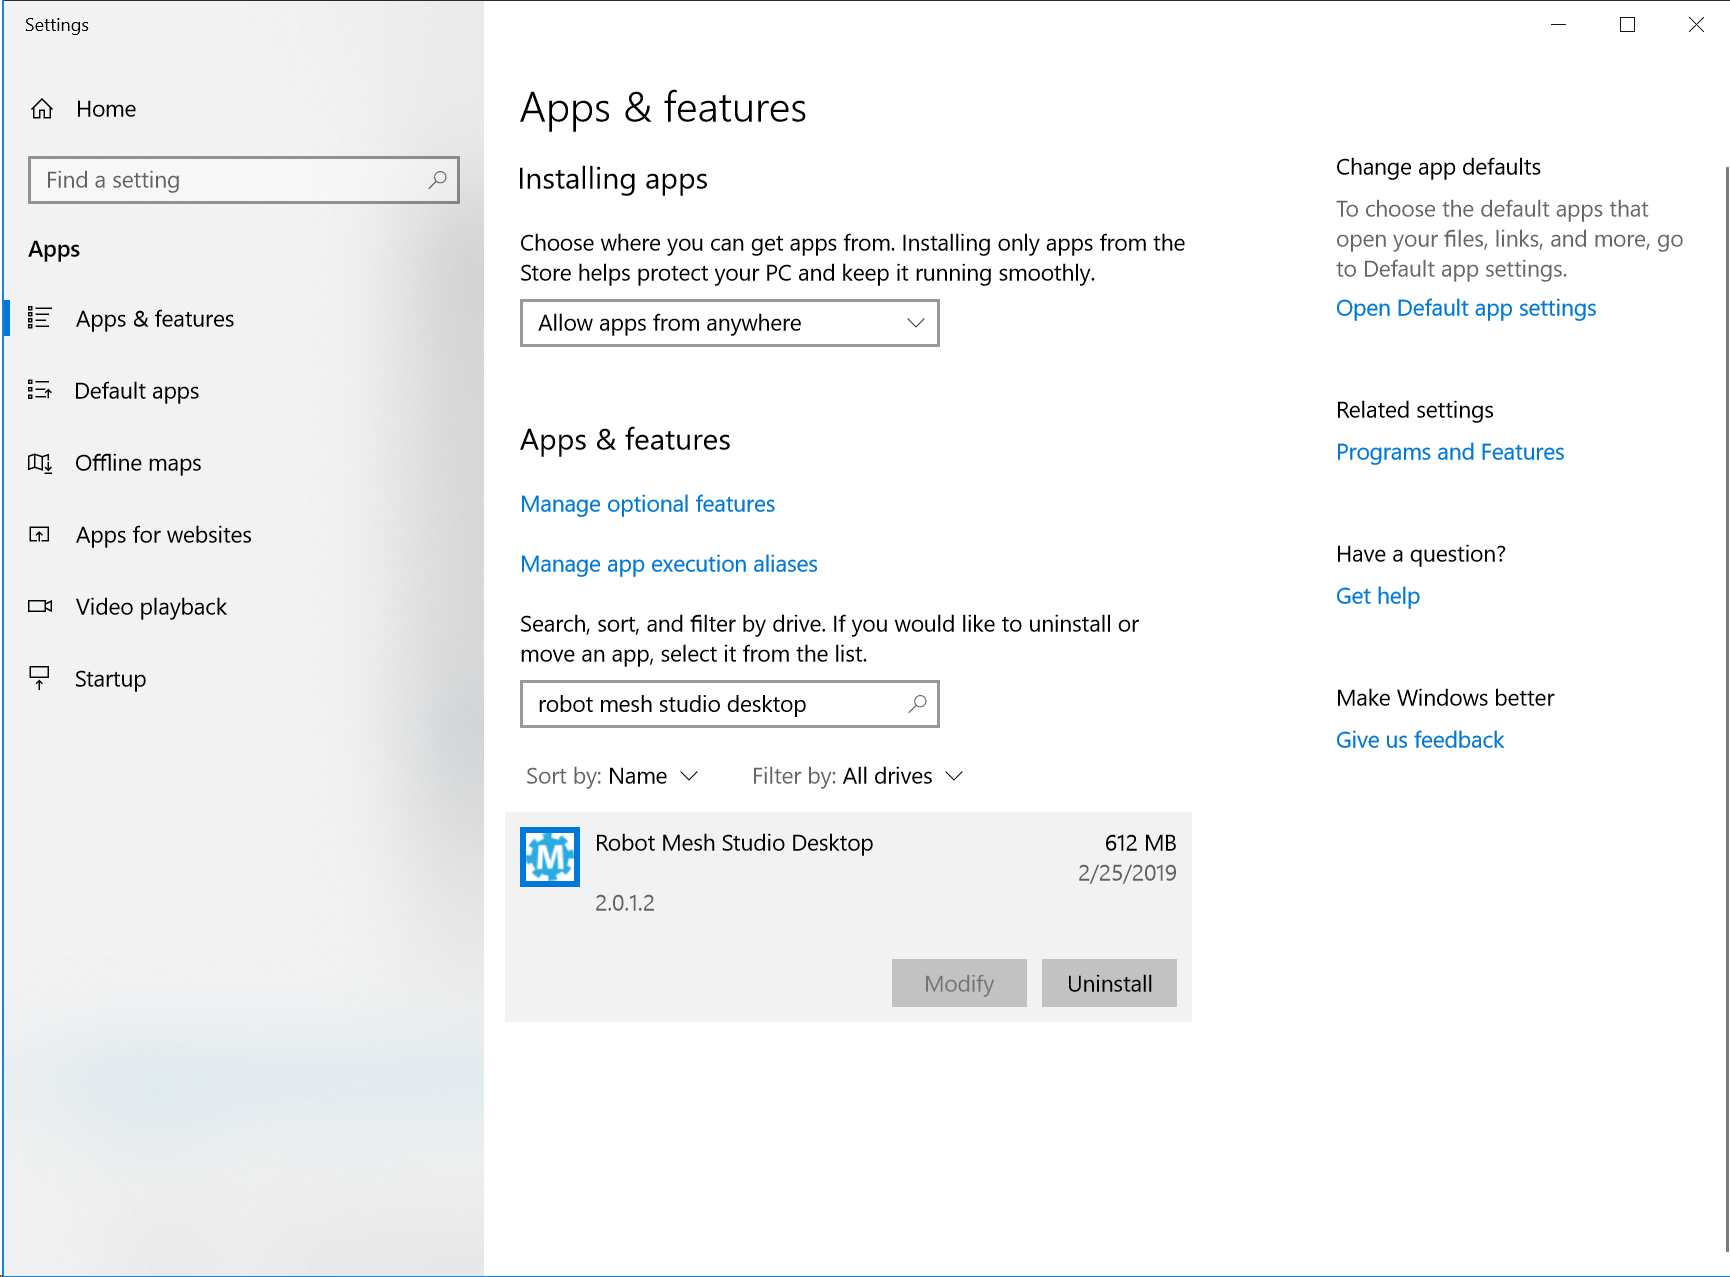The width and height of the screenshot is (1730, 1277).
Task: Click the magnifier icon in app search box
Action: tap(917, 704)
